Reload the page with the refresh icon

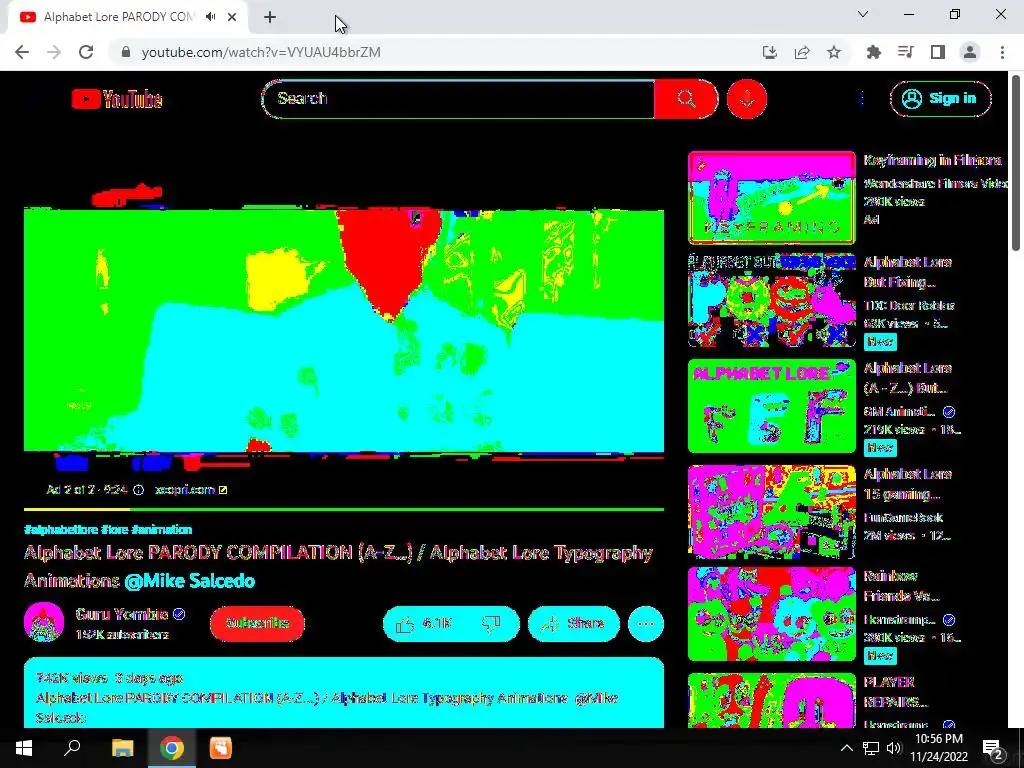click(x=86, y=52)
